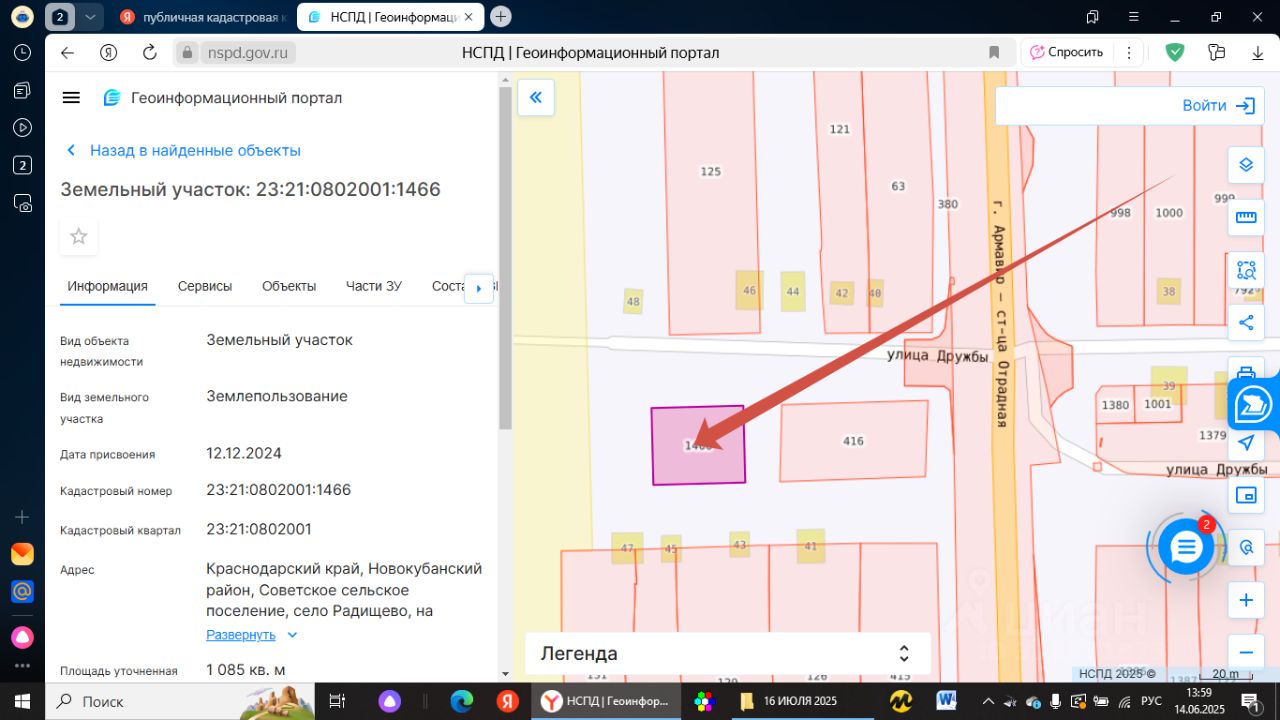The height and width of the screenshot is (720, 1280).
Task: Expand the tab groups dropdown chevron
Action: click(x=91, y=17)
